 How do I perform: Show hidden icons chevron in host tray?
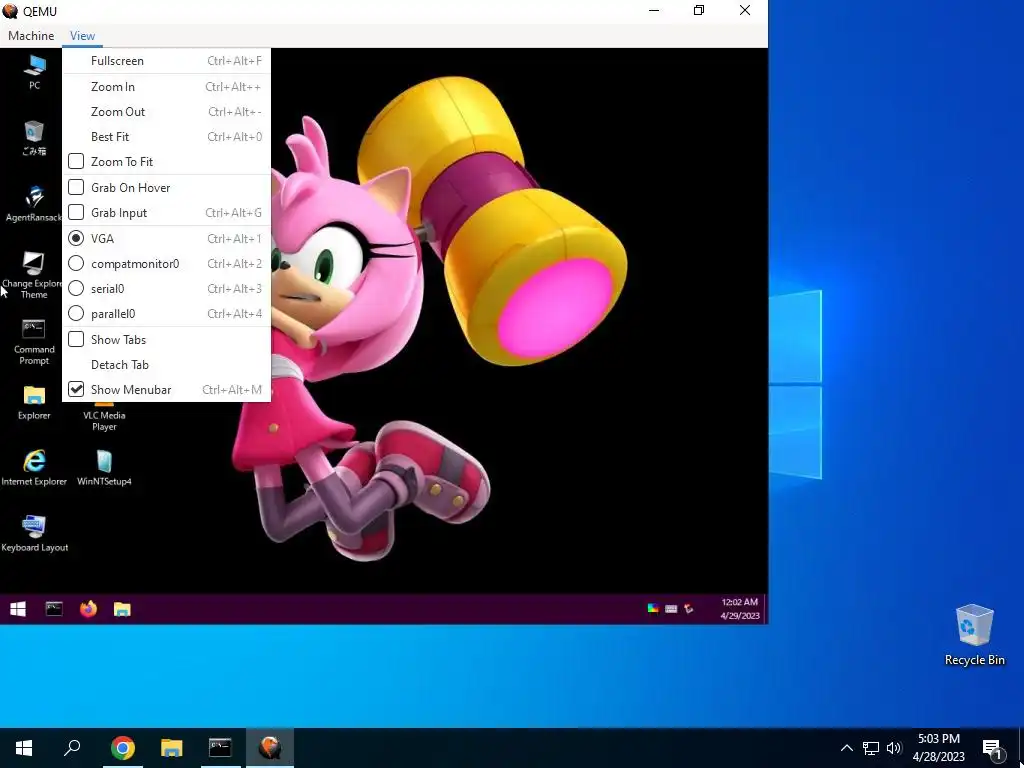[846, 748]
